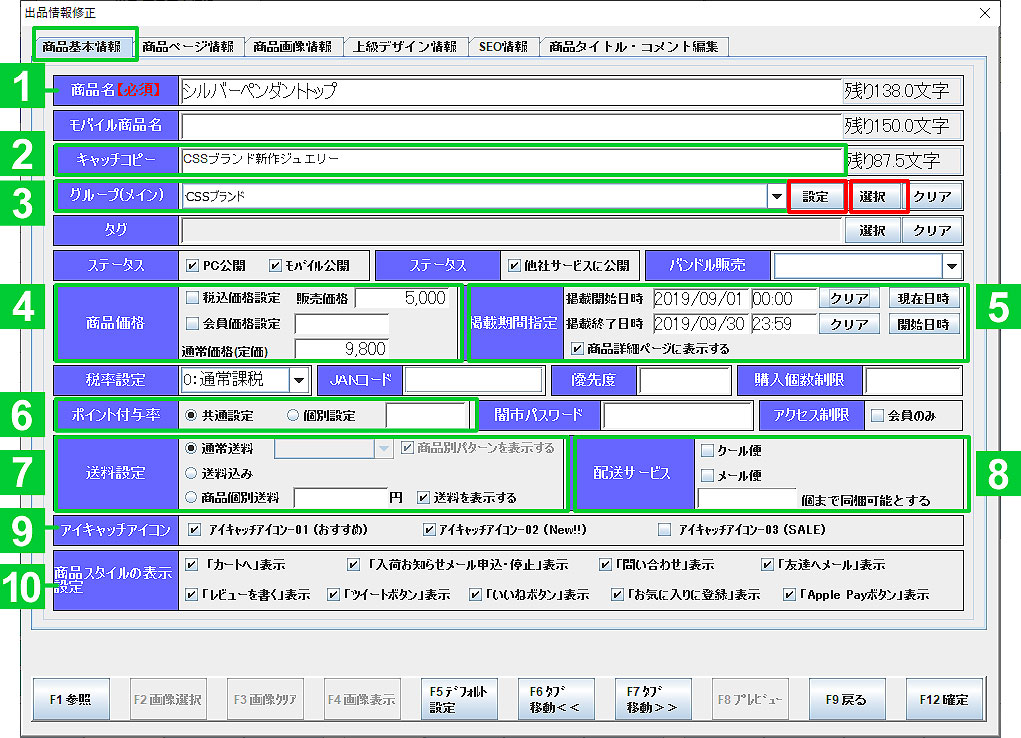Select the 個別設定 radio button
Image resolution: width=1021 pixels, height=738 pixels.
[293, 414]
